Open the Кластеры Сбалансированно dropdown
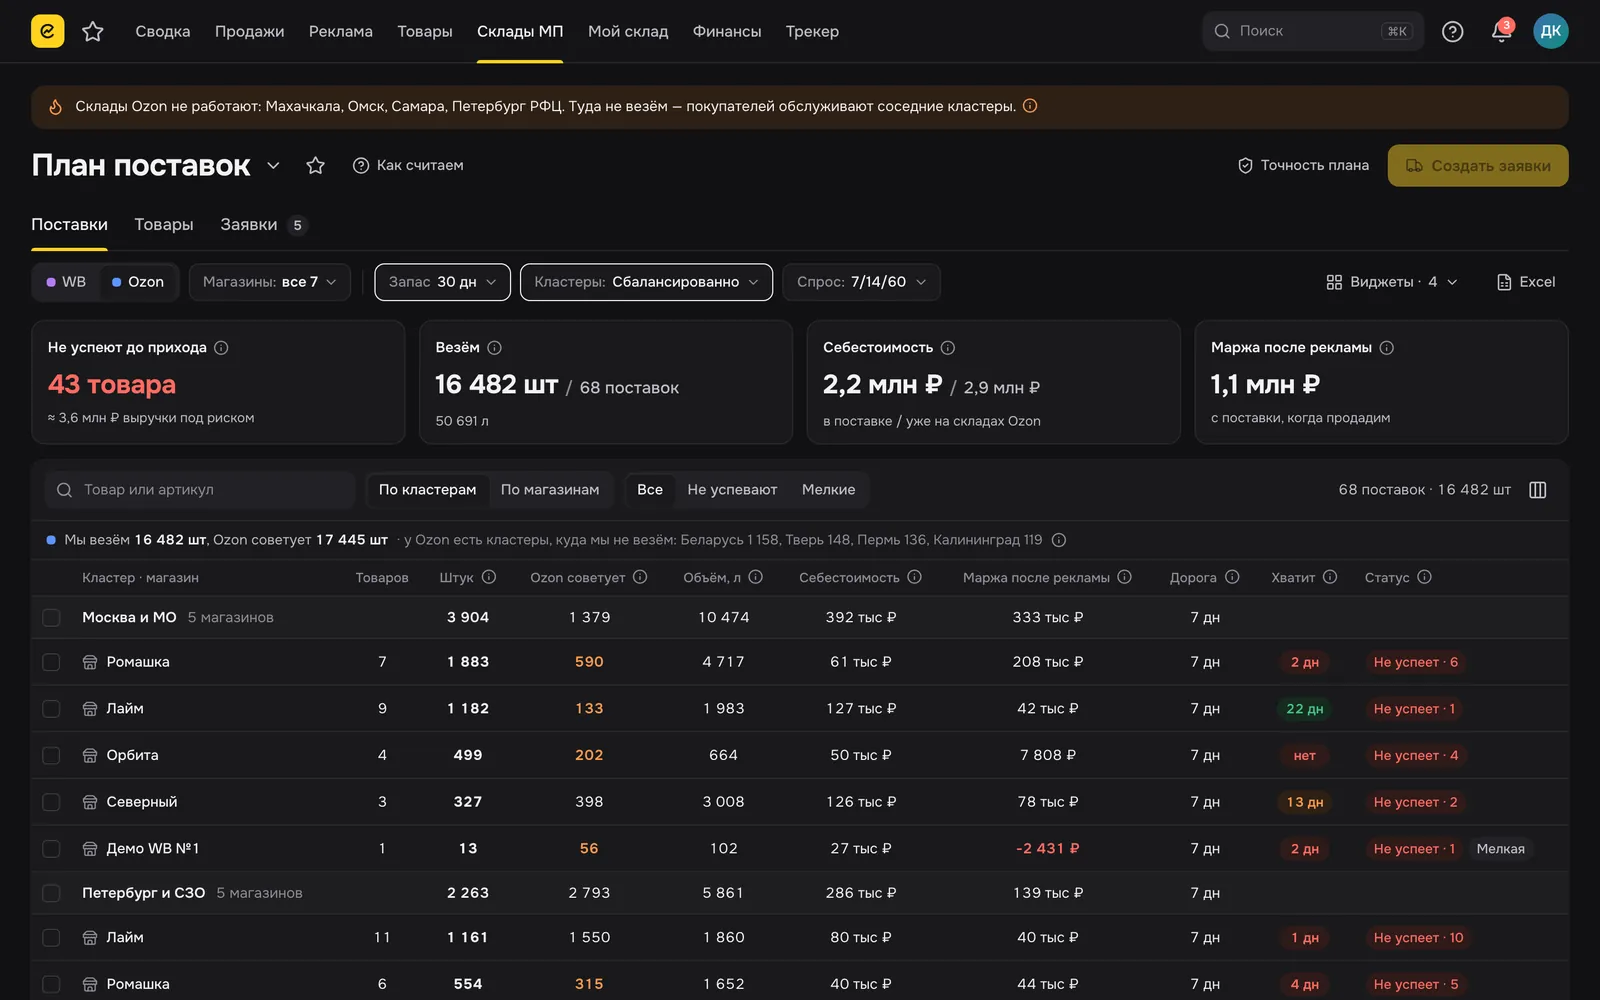1600x1000 pixels. point(646,282)
